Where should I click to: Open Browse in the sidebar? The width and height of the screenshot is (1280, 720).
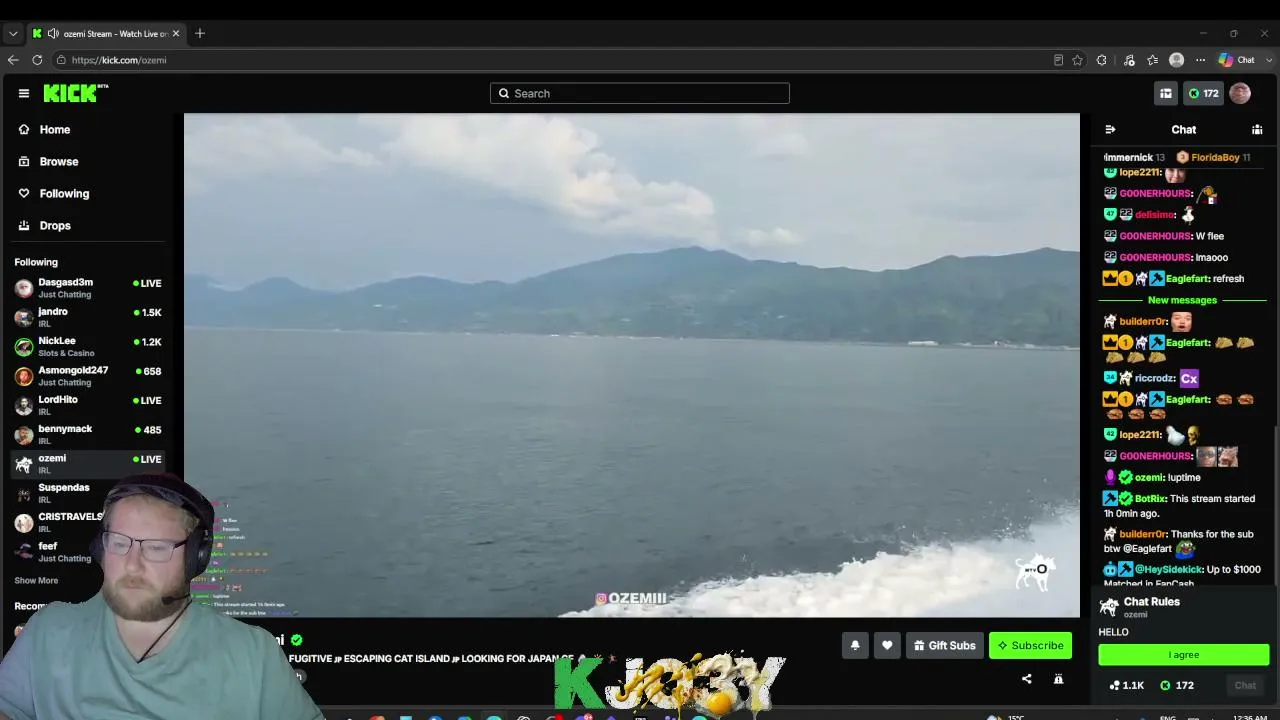(x=59, y=161)
